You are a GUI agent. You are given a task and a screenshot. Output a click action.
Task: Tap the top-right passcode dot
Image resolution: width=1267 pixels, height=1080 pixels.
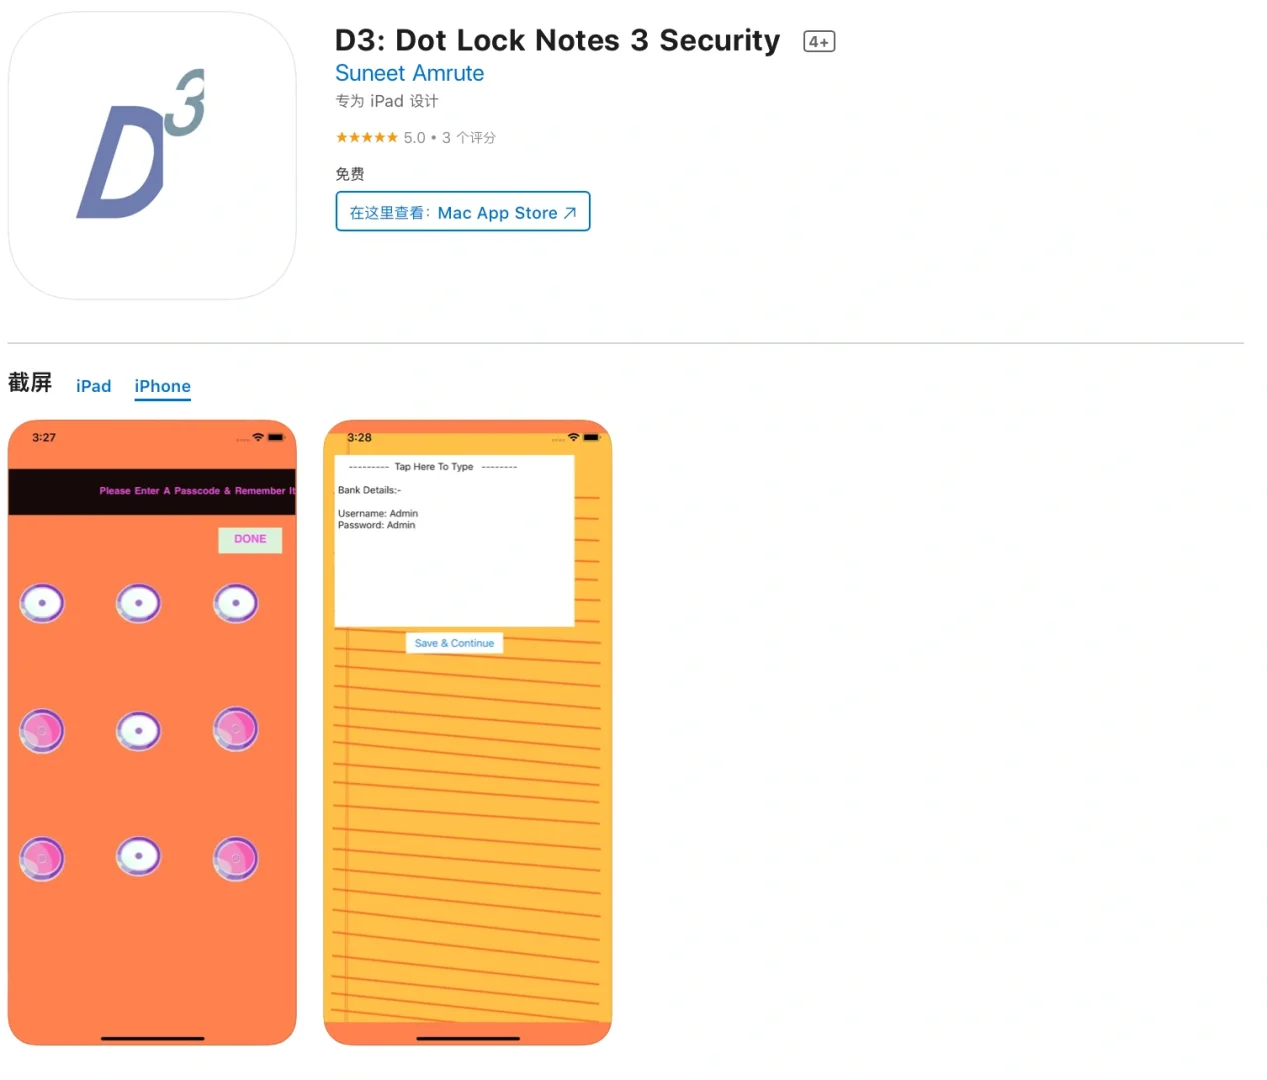coord(236,603)
